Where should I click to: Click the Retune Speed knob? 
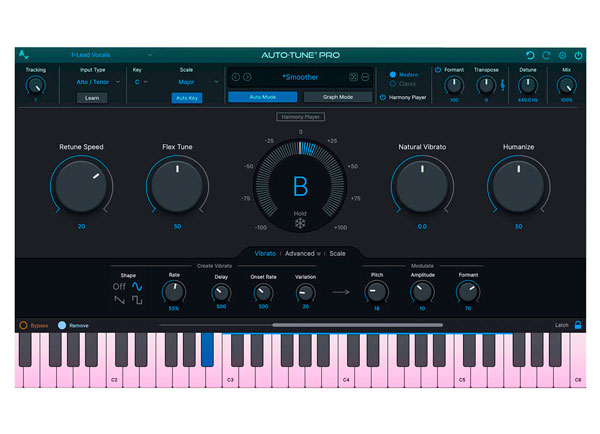tap(81, 186)
